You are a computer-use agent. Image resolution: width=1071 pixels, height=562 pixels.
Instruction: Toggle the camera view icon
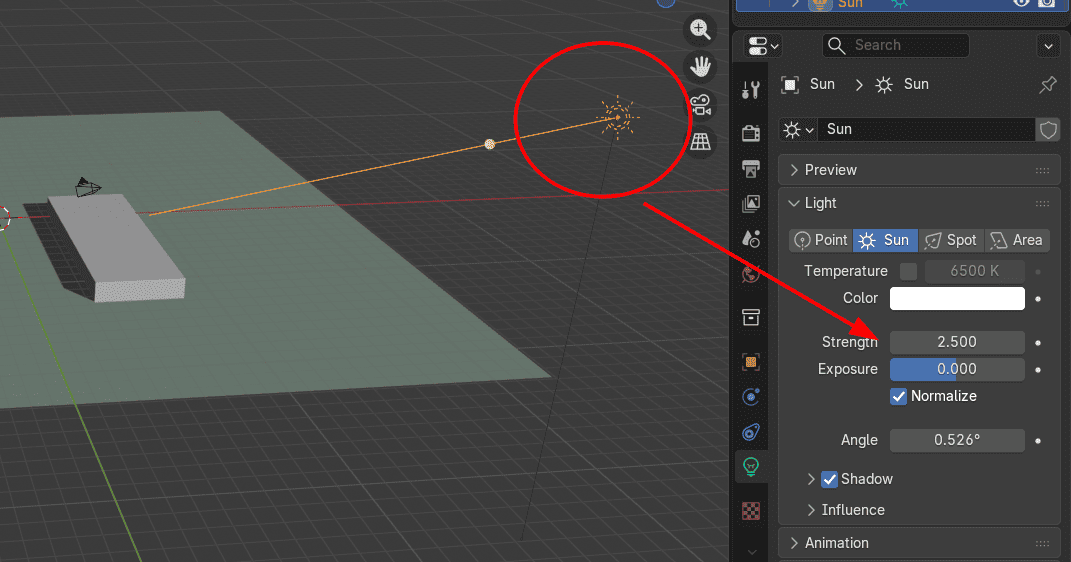coord(700,105)
